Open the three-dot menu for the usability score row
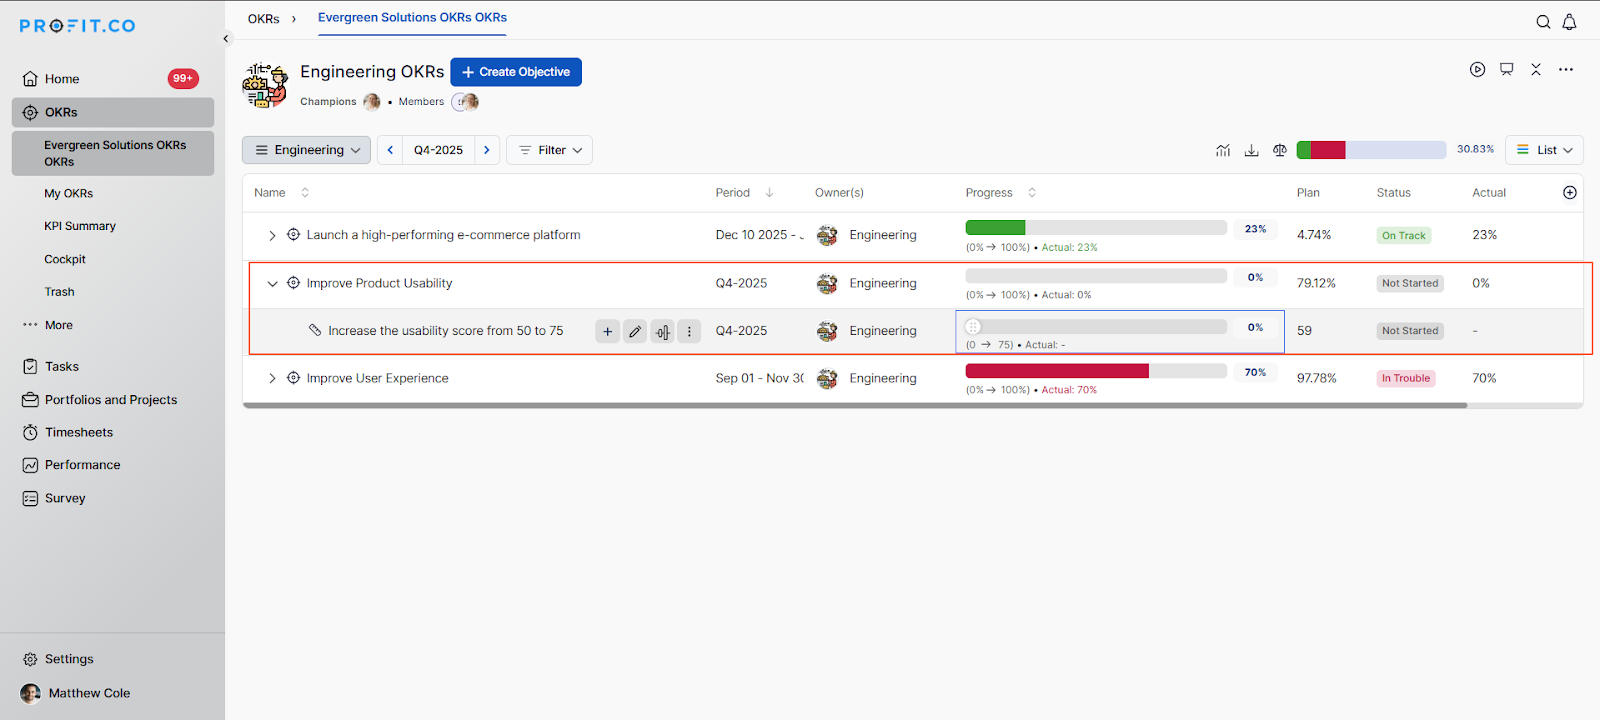The width and height of the screenshot is (1600, 720). [x=689, y=331]
